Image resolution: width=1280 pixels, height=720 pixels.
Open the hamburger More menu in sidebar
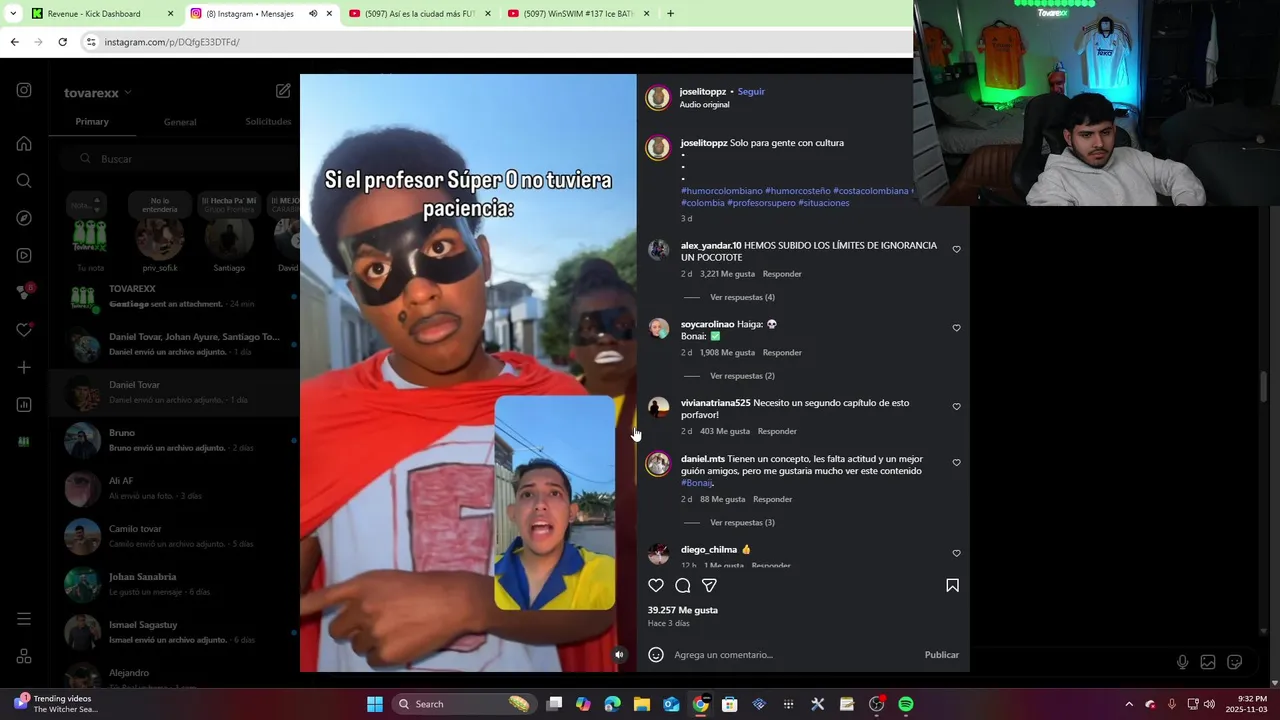[x=24, y=619]
